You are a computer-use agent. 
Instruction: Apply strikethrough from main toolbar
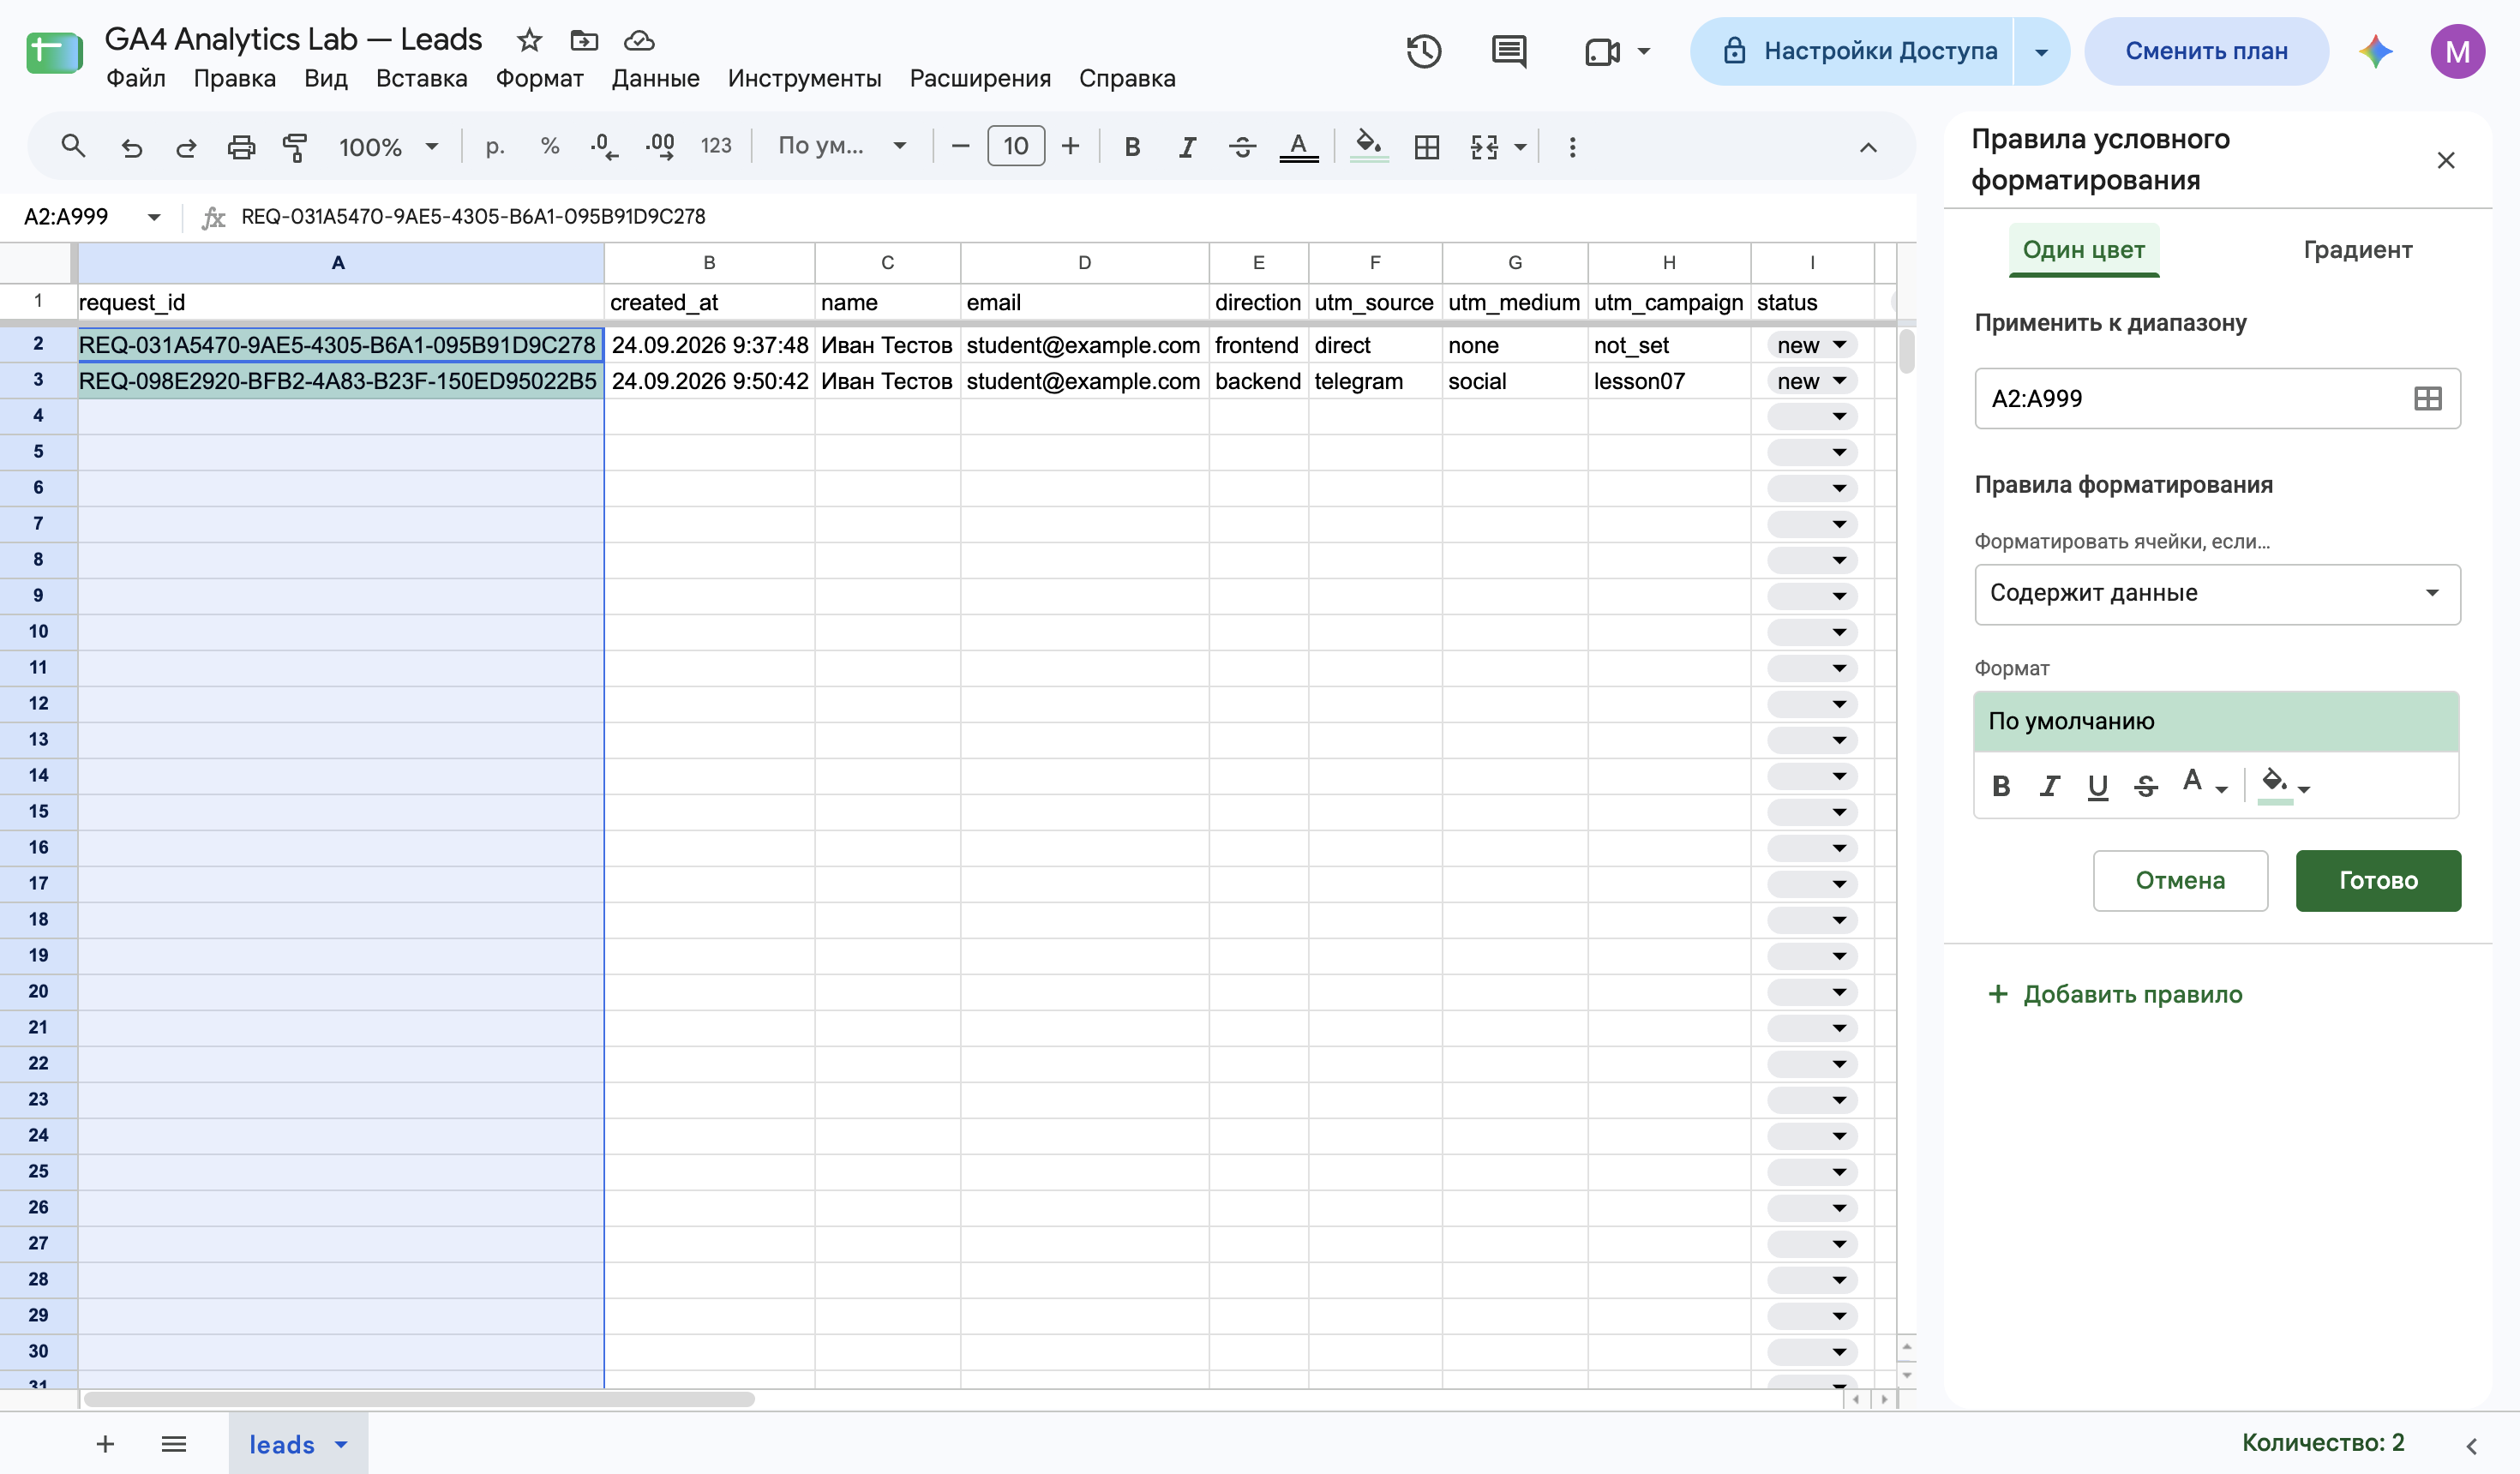point(1242,148)
